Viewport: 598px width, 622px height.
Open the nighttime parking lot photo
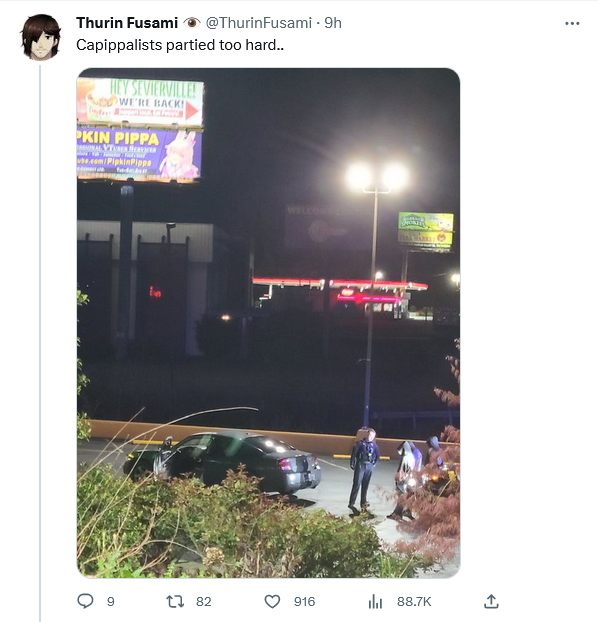(268, 323)
